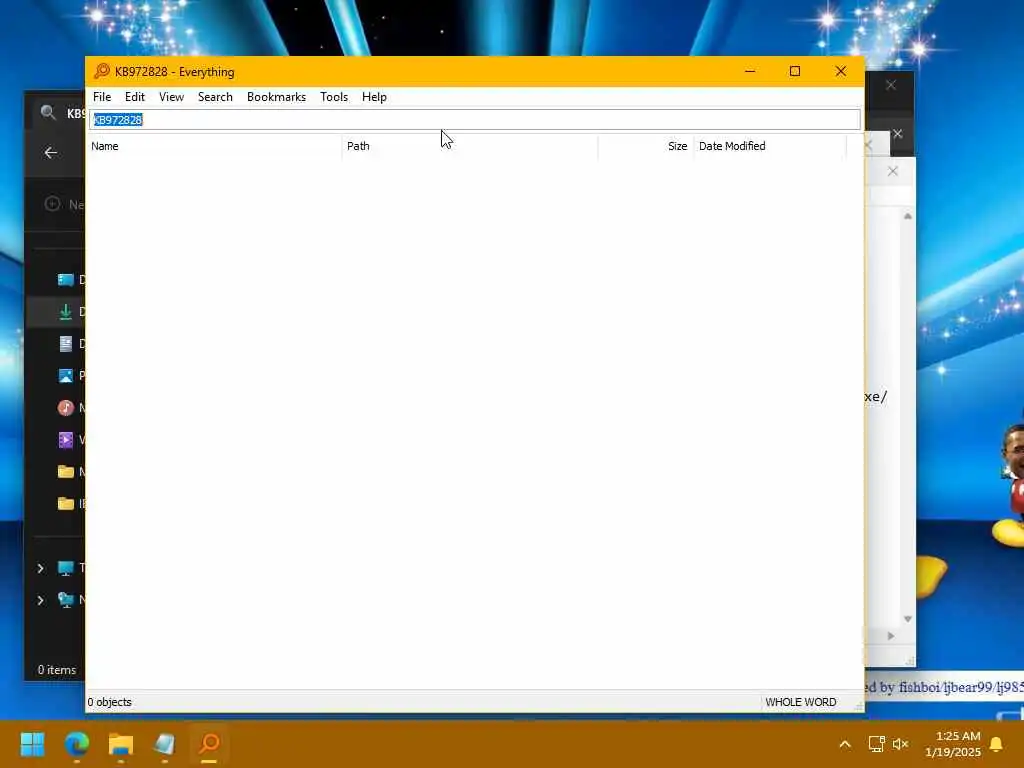Select Documents icon in Explorer sidebar
This screenshot has height=768, width=1024.
tap(65, 344)
